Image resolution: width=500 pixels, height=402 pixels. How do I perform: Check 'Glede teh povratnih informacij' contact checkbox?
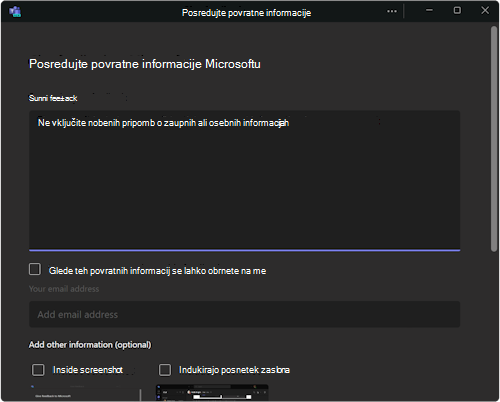[x=35, y=269]
